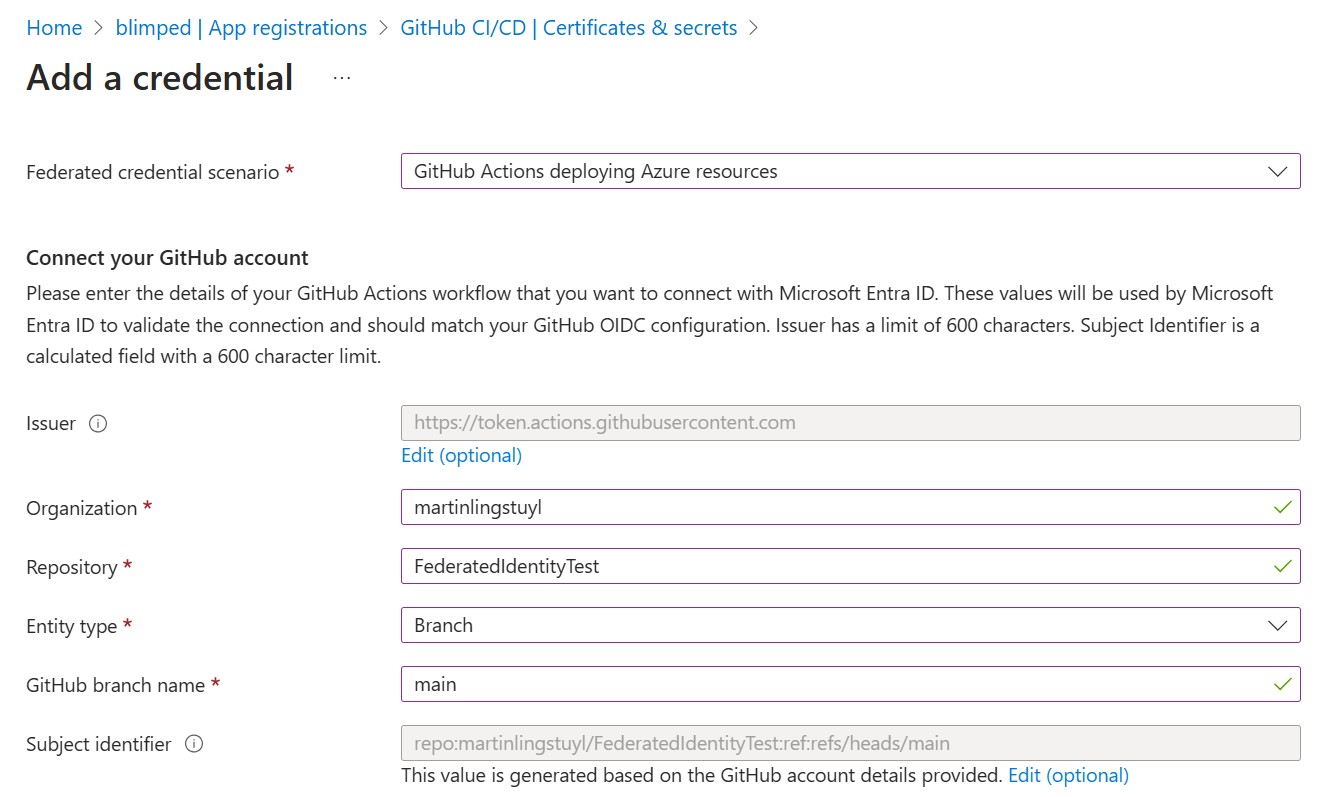Viewport: 1340px width, 797px height.
Task: Click the branch name field green checkmark
Action: [1282, 684]
